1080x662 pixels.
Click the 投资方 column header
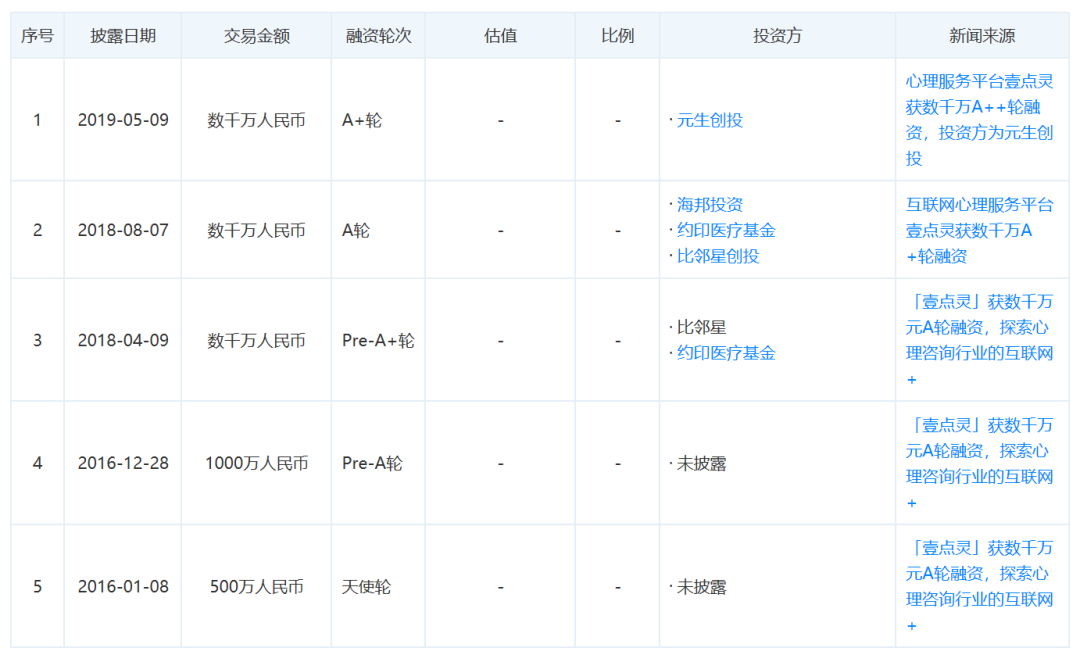click(x=777, y=36)
